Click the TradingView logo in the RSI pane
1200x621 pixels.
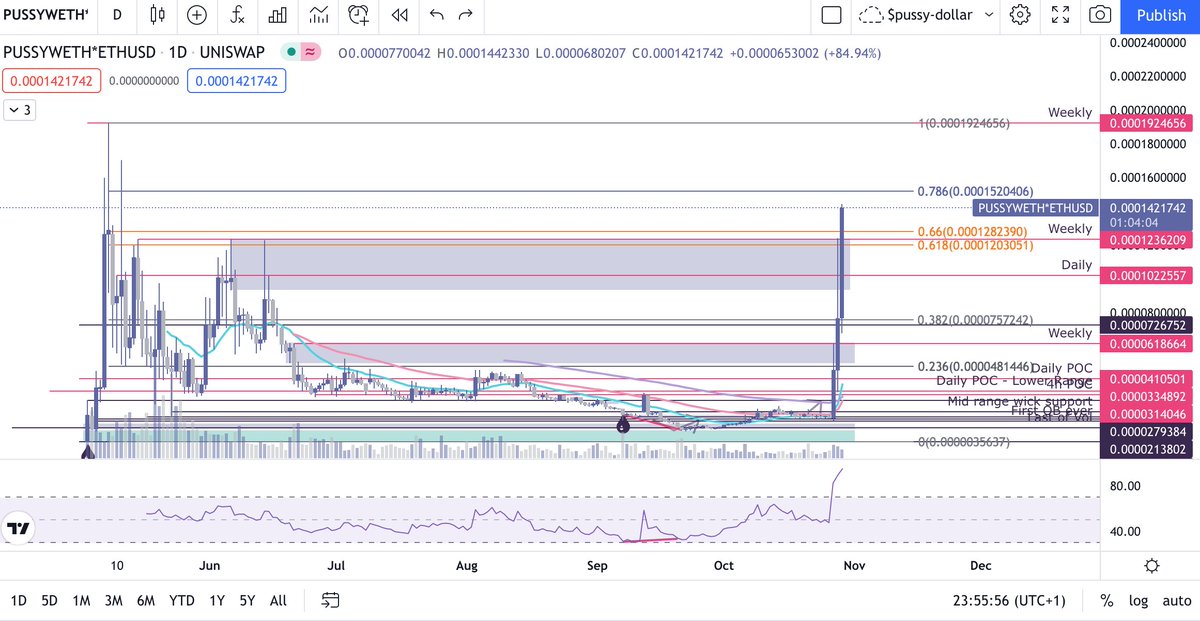coord(17,528)
